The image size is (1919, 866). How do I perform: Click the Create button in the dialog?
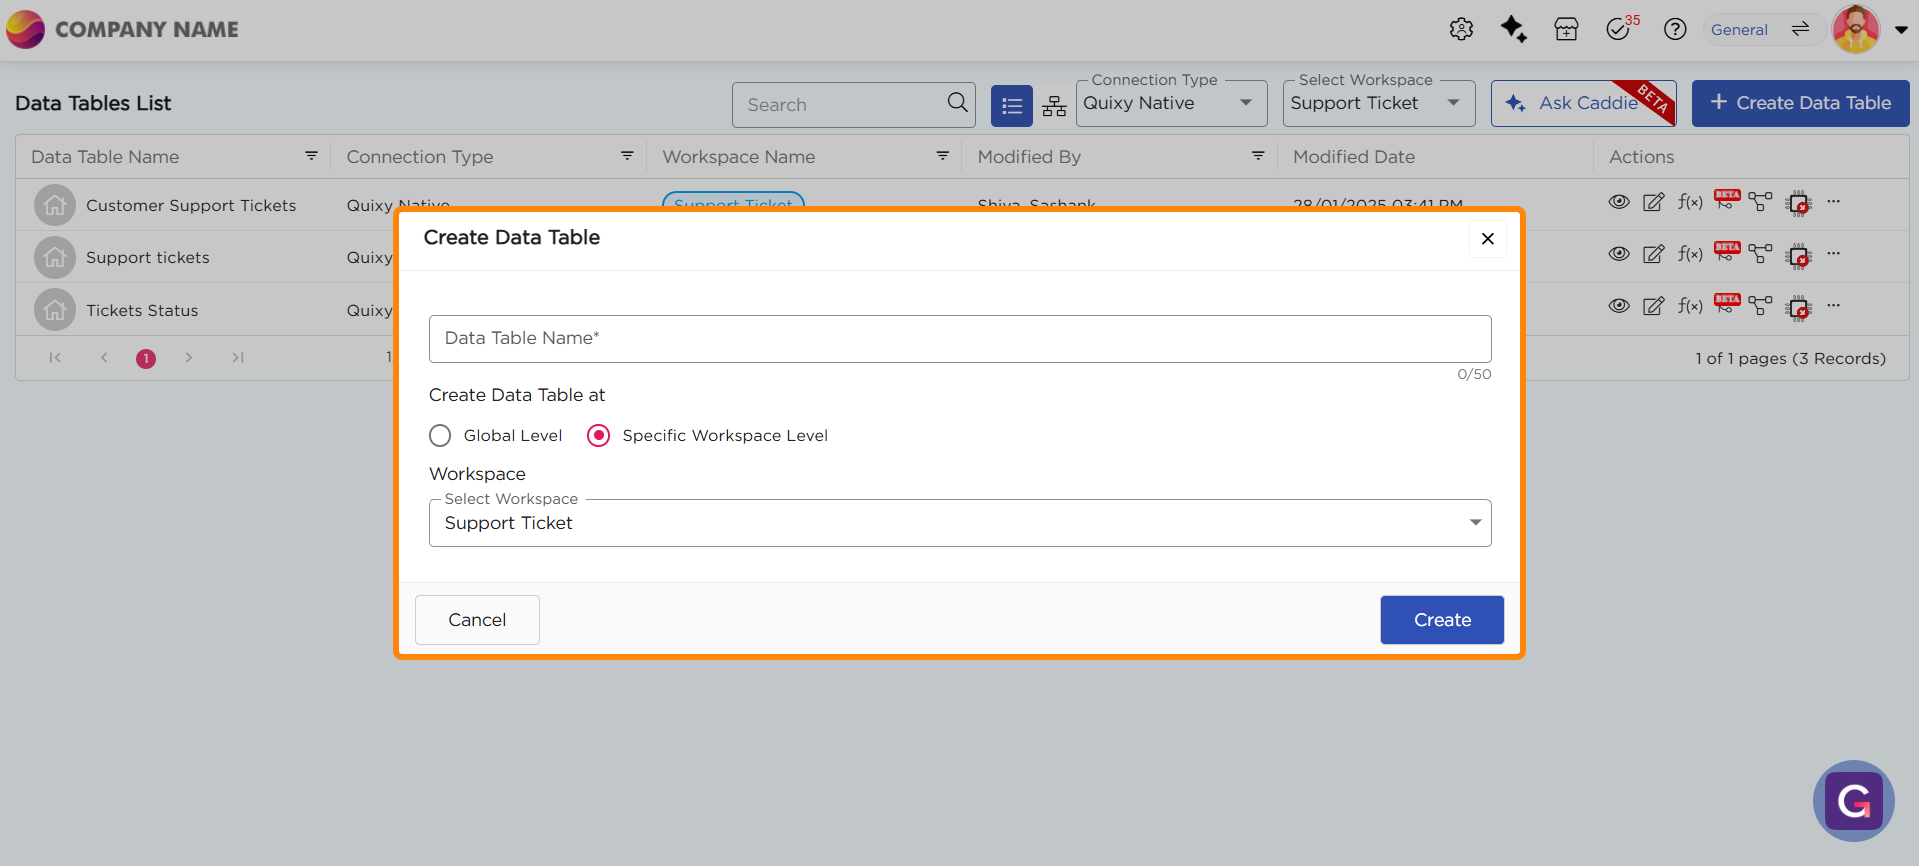point(1441,620)
